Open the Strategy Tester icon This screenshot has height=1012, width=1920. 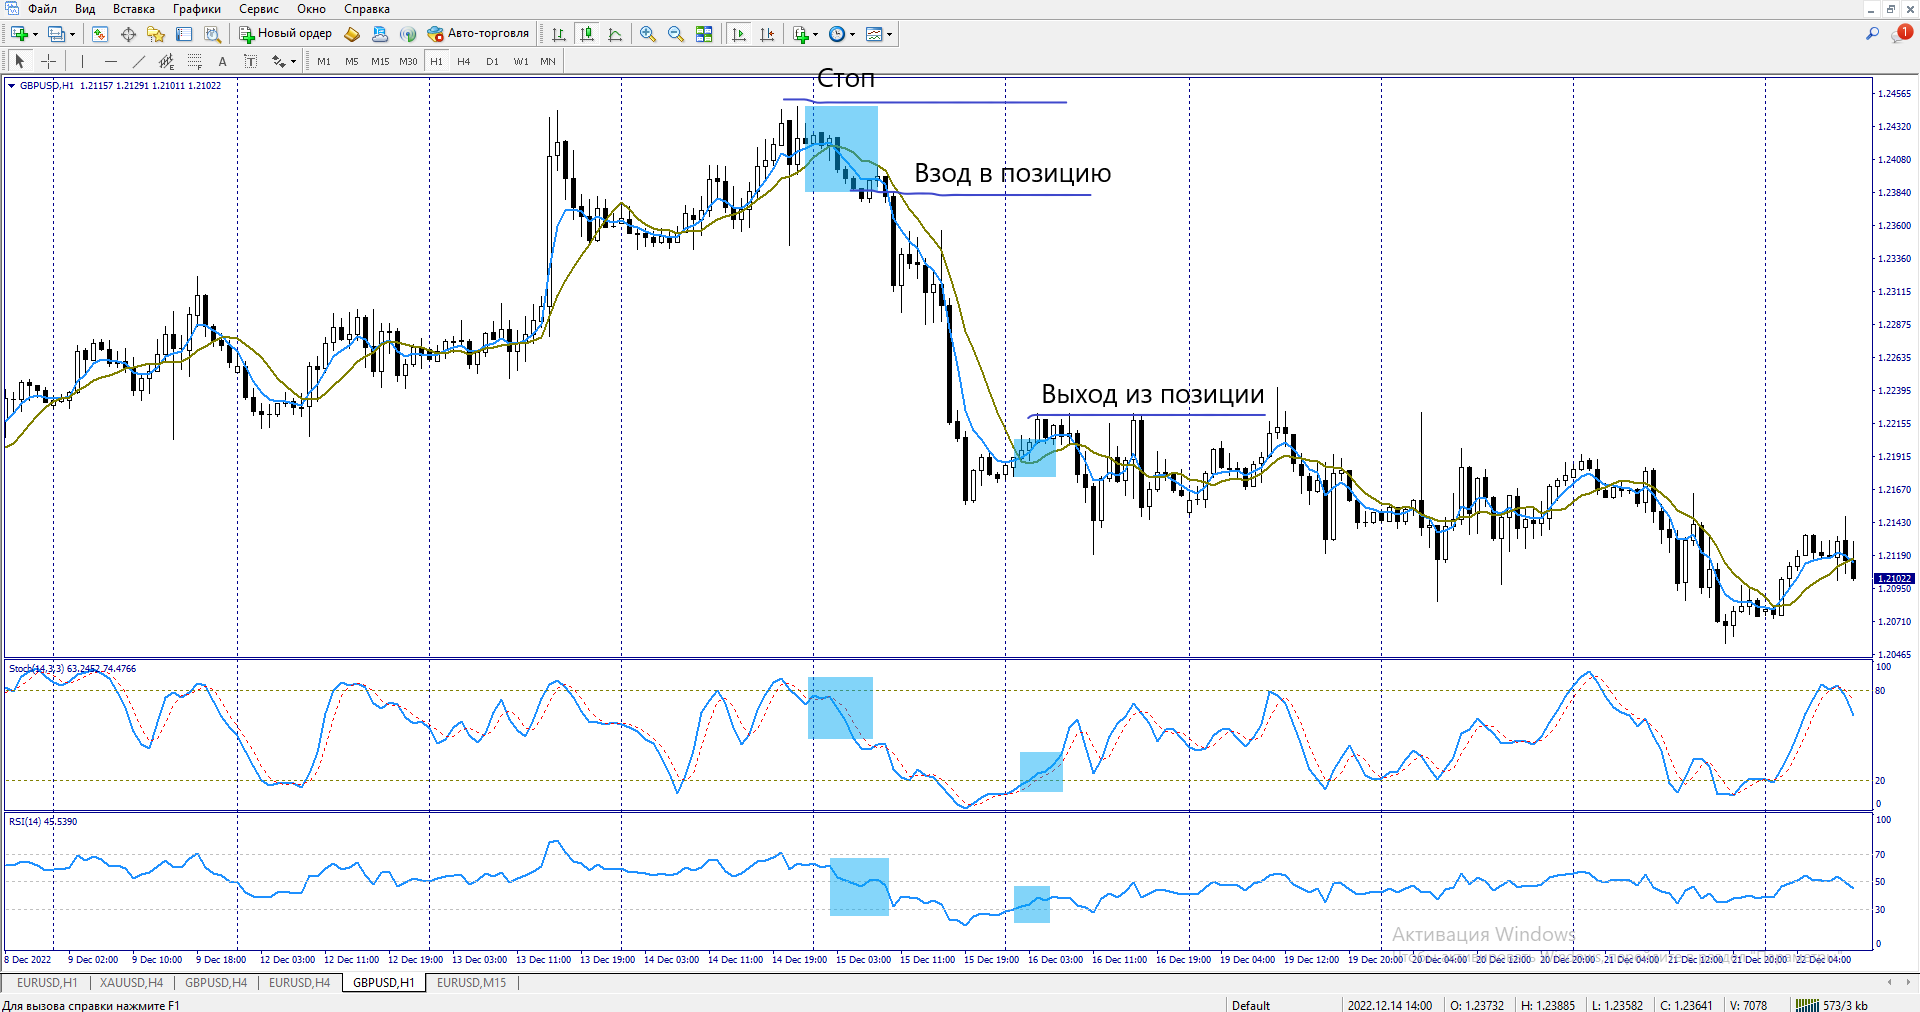click(212, 34)
